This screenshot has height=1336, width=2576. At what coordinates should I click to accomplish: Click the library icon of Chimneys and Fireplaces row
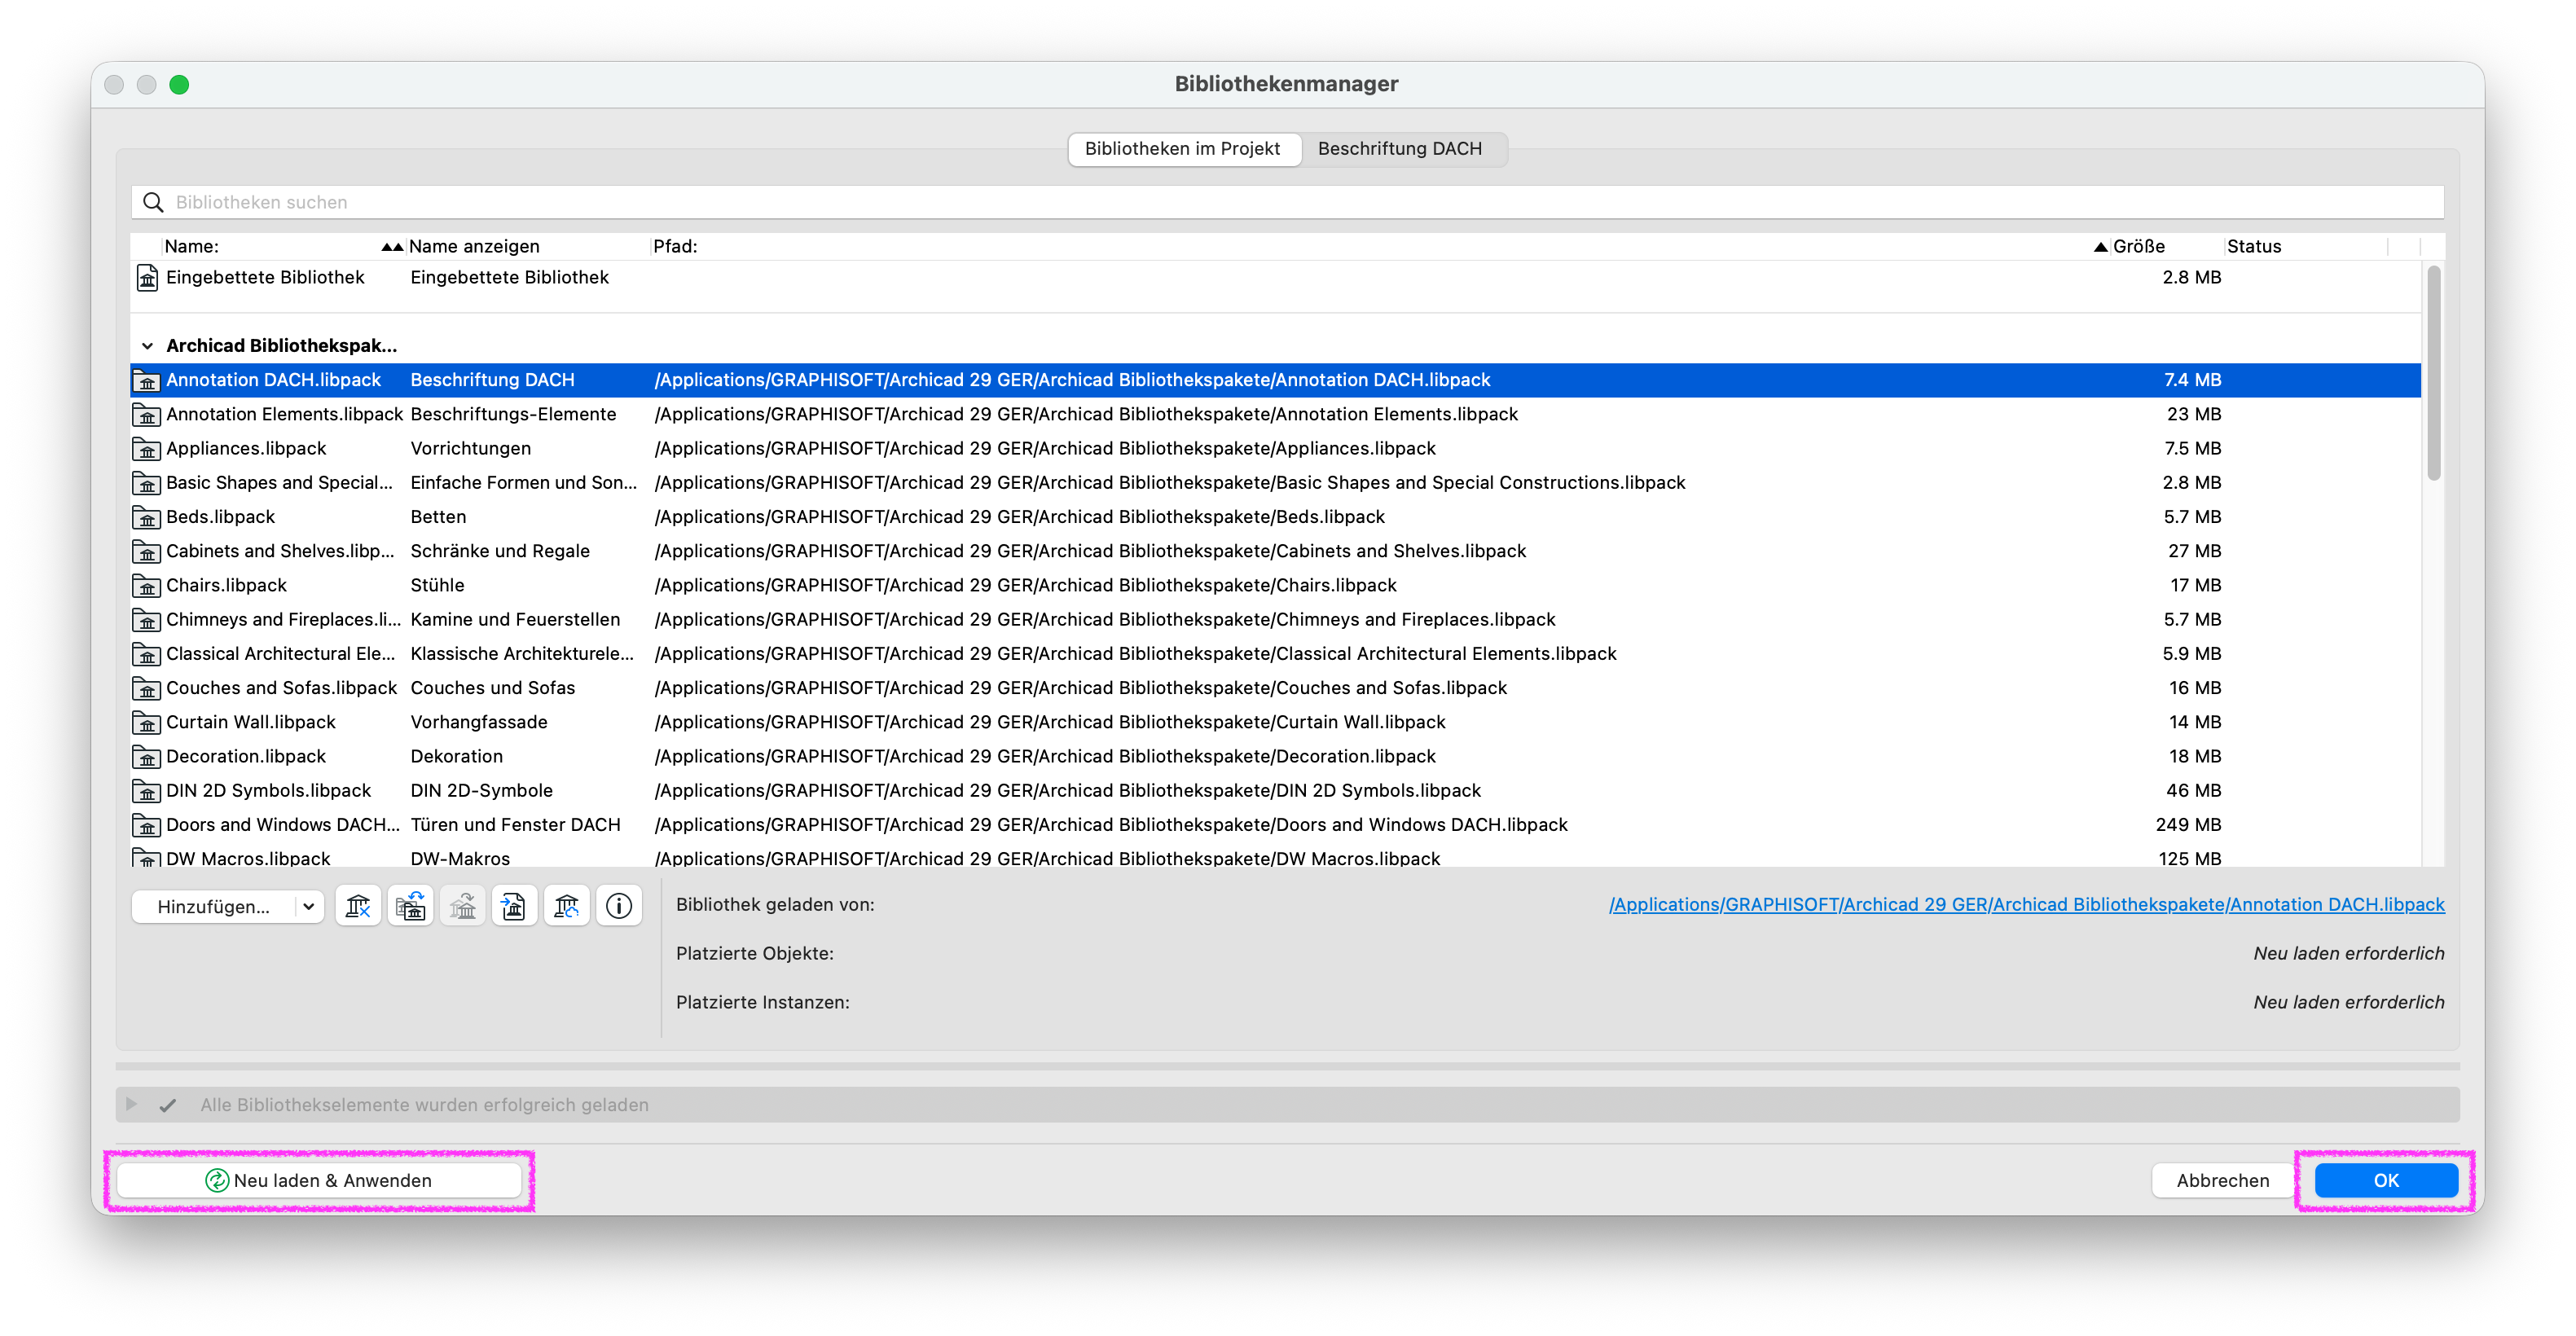[x=147, y=620]
